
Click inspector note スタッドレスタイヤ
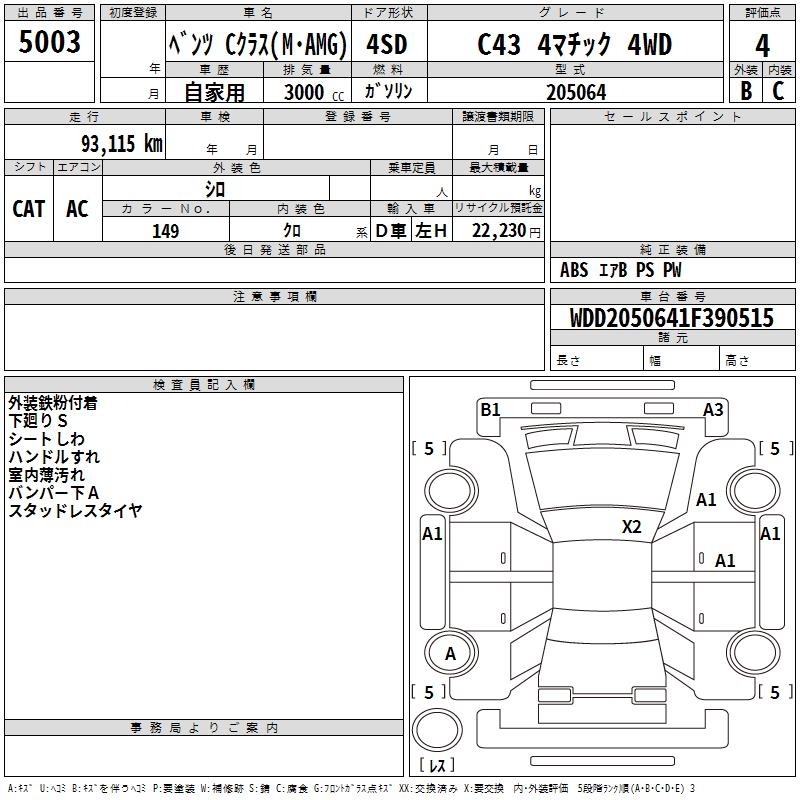(x=75, y=510)
